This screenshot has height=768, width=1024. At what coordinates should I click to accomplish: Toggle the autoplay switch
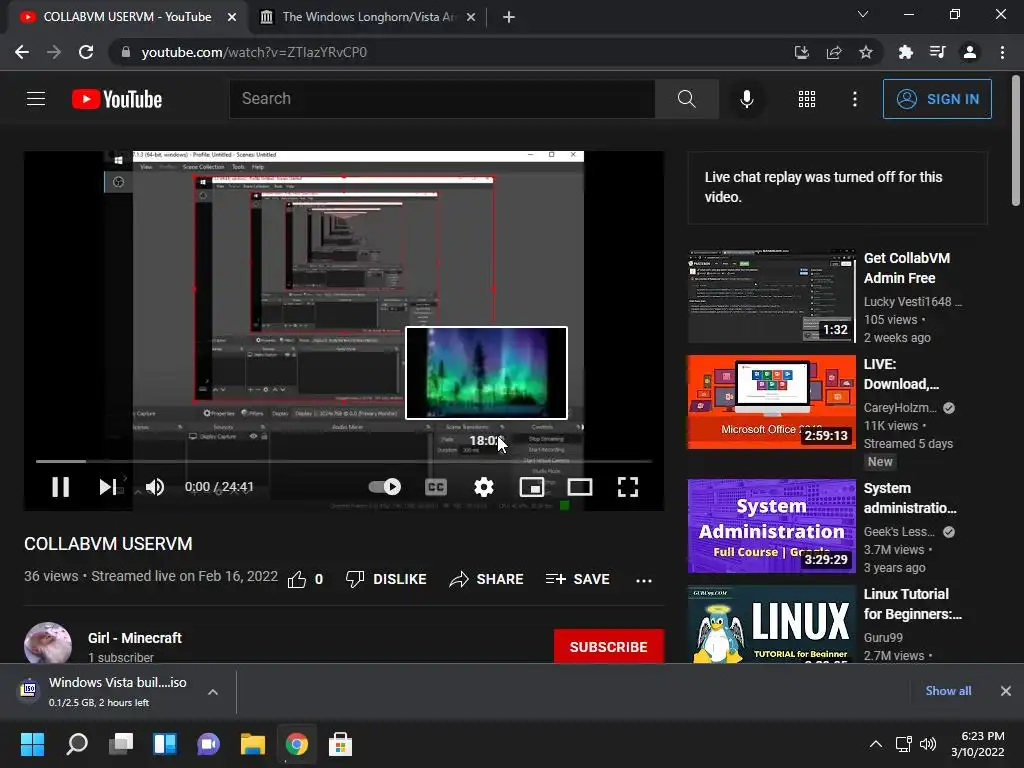[385, 487]
